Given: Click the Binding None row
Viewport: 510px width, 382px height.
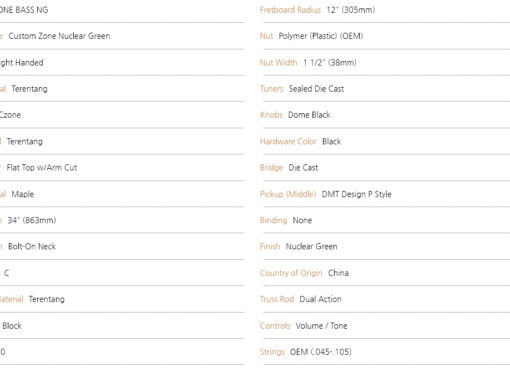Looking at the screenshot, I should pyautogui.click(x=385, y=220).
